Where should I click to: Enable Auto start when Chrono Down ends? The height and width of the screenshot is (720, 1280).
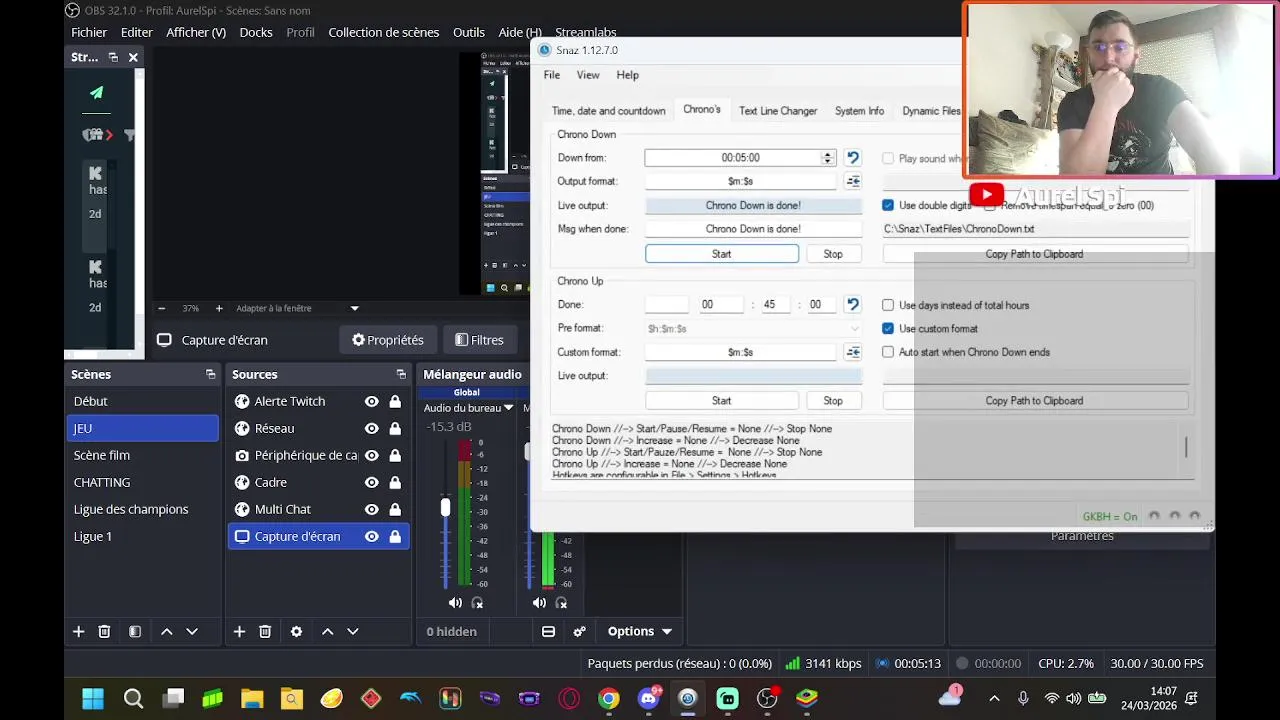click(x=888, y=352)
